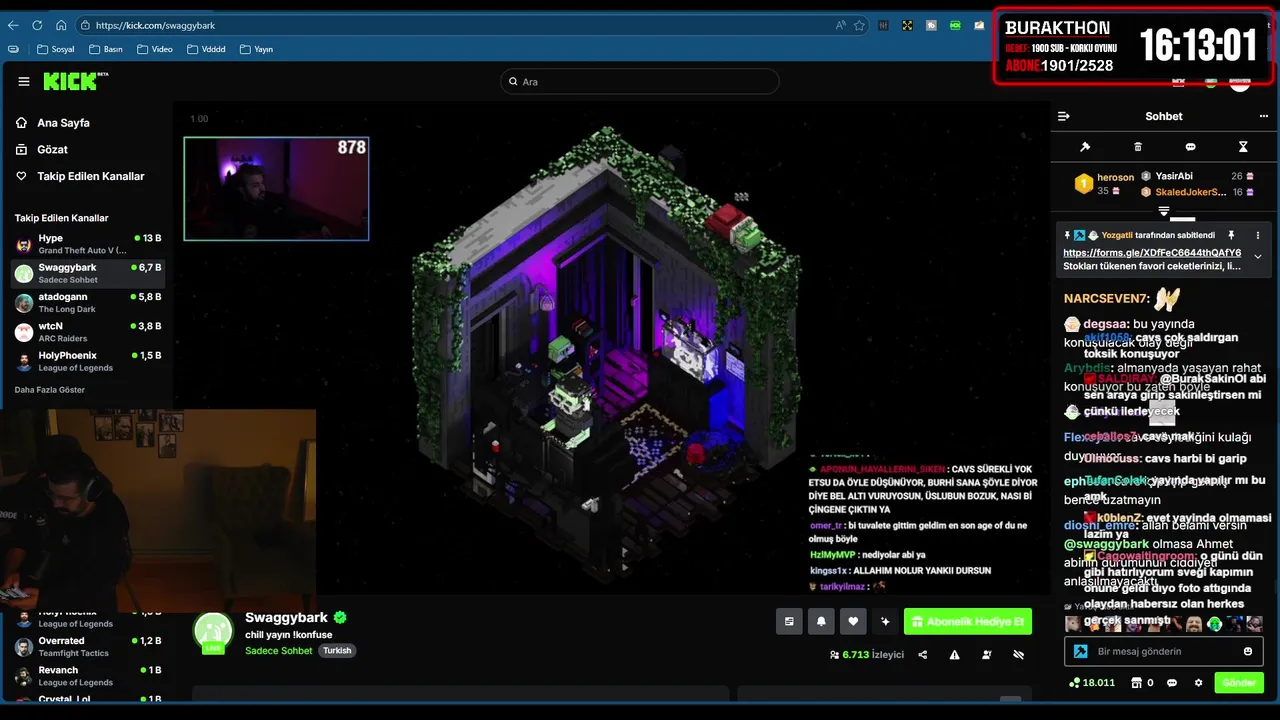
Task: Click the card icon button near bell
Action: click(x=789, y=621)
